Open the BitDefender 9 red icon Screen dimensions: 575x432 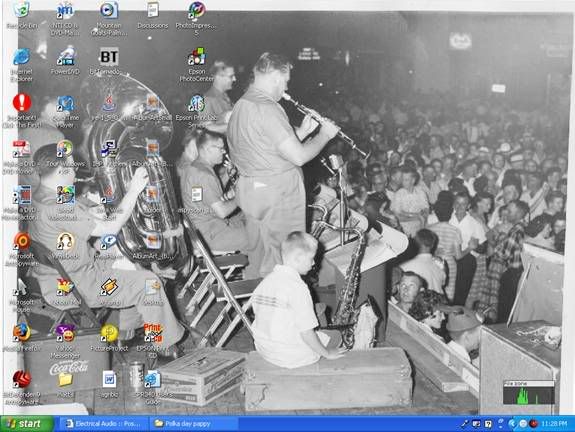pyautogui.click(x=22, y=379)
